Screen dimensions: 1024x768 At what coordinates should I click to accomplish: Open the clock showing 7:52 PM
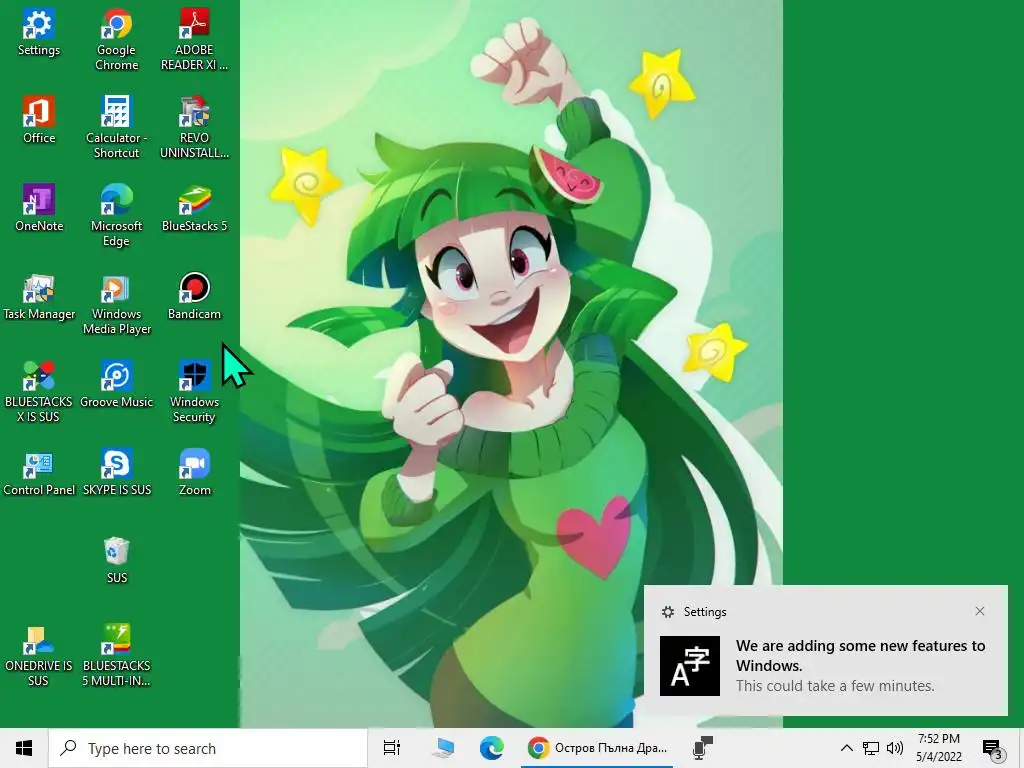(x=938, y=748)
